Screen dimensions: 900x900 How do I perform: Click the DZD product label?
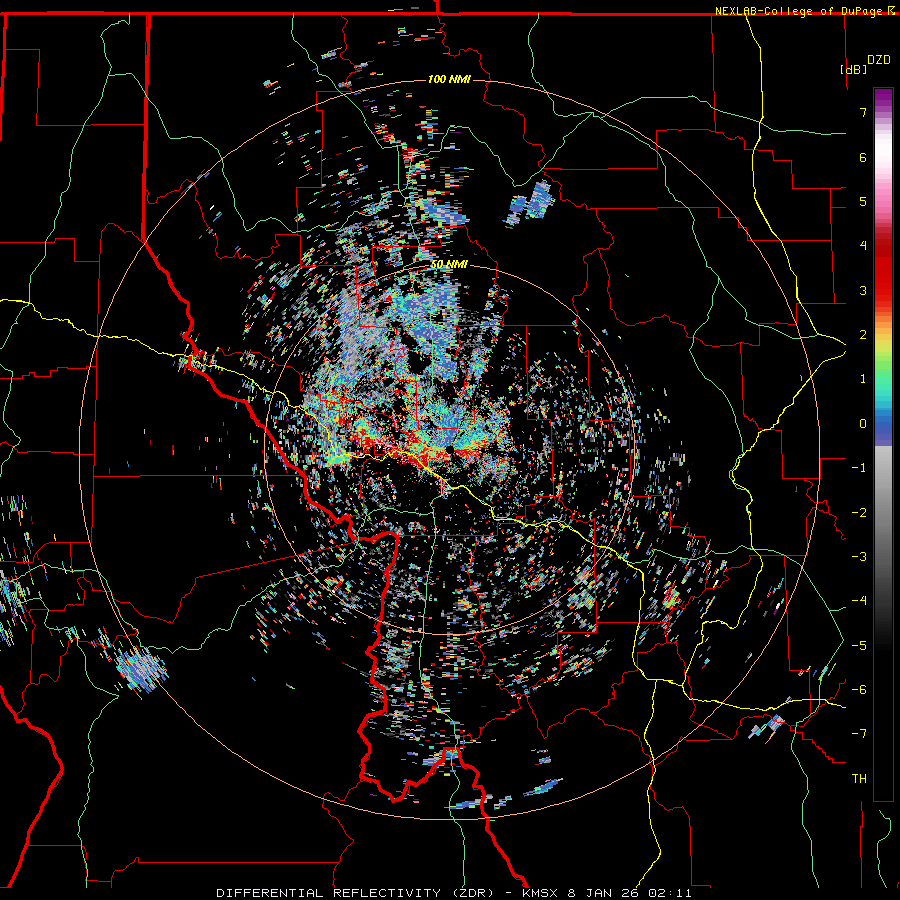pos(879,60)
